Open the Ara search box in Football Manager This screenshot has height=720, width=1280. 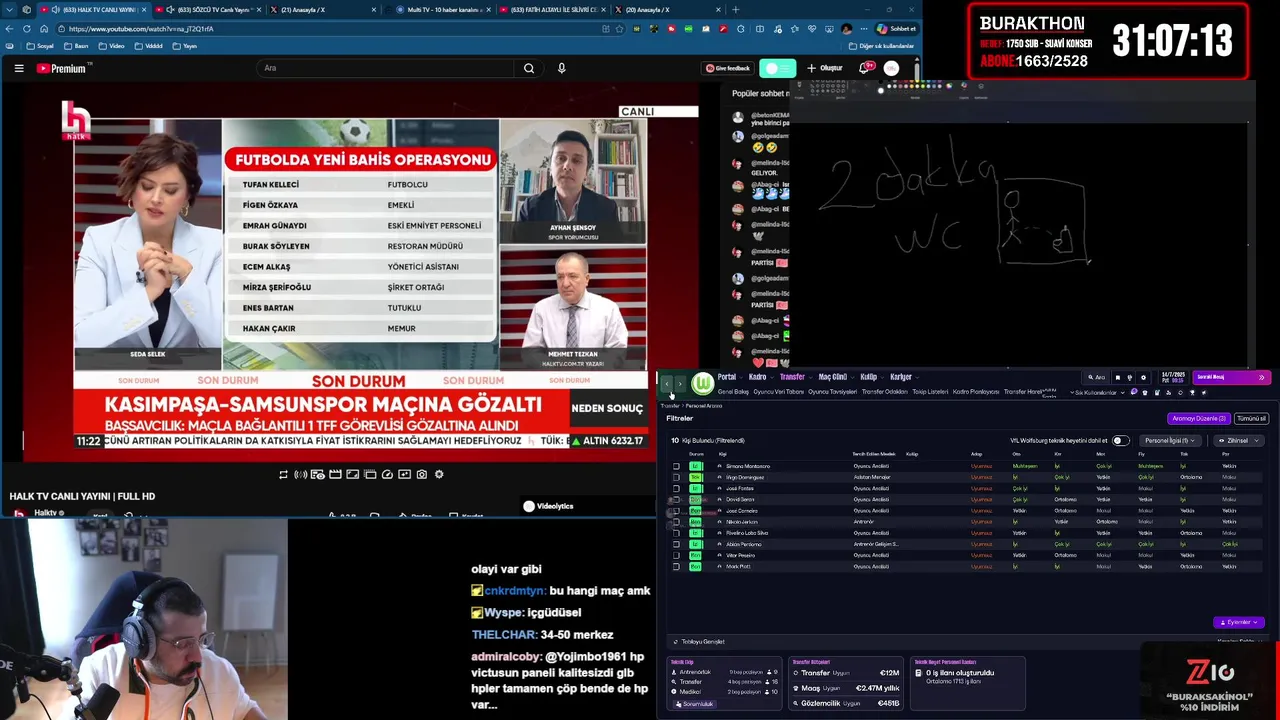pos(1097,378)
